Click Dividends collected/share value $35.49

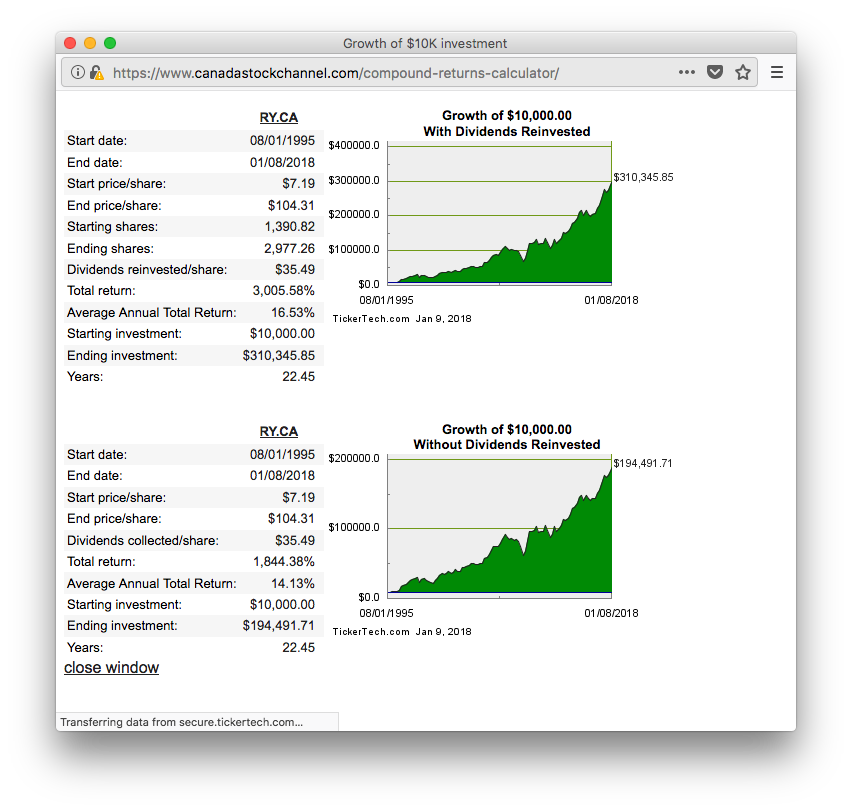[295, 540]
